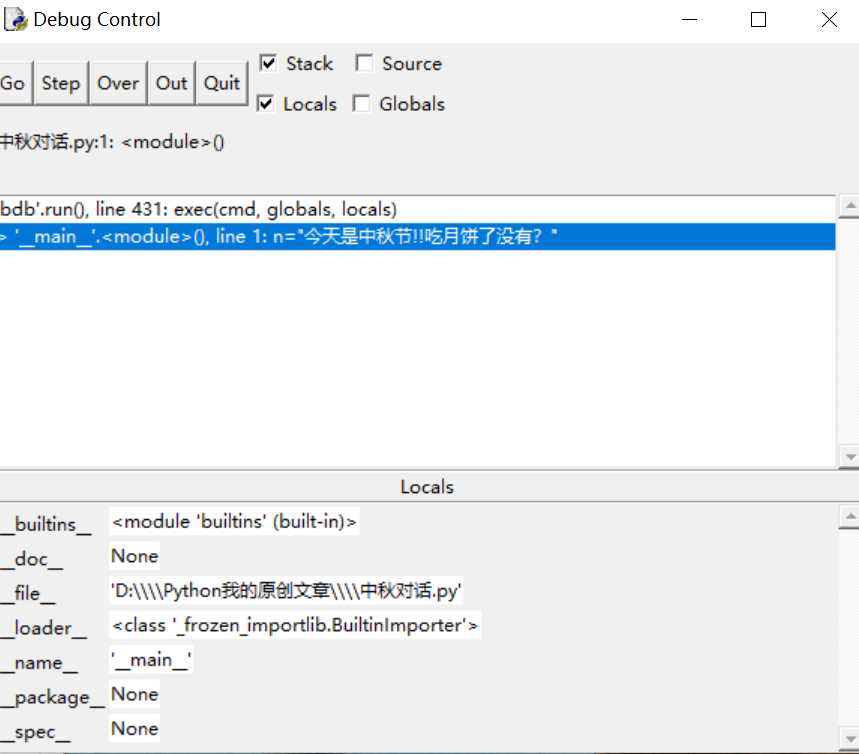Click the __builtins__ variable name label
Viewport: 859px width, 754px height.
[46, 524]
